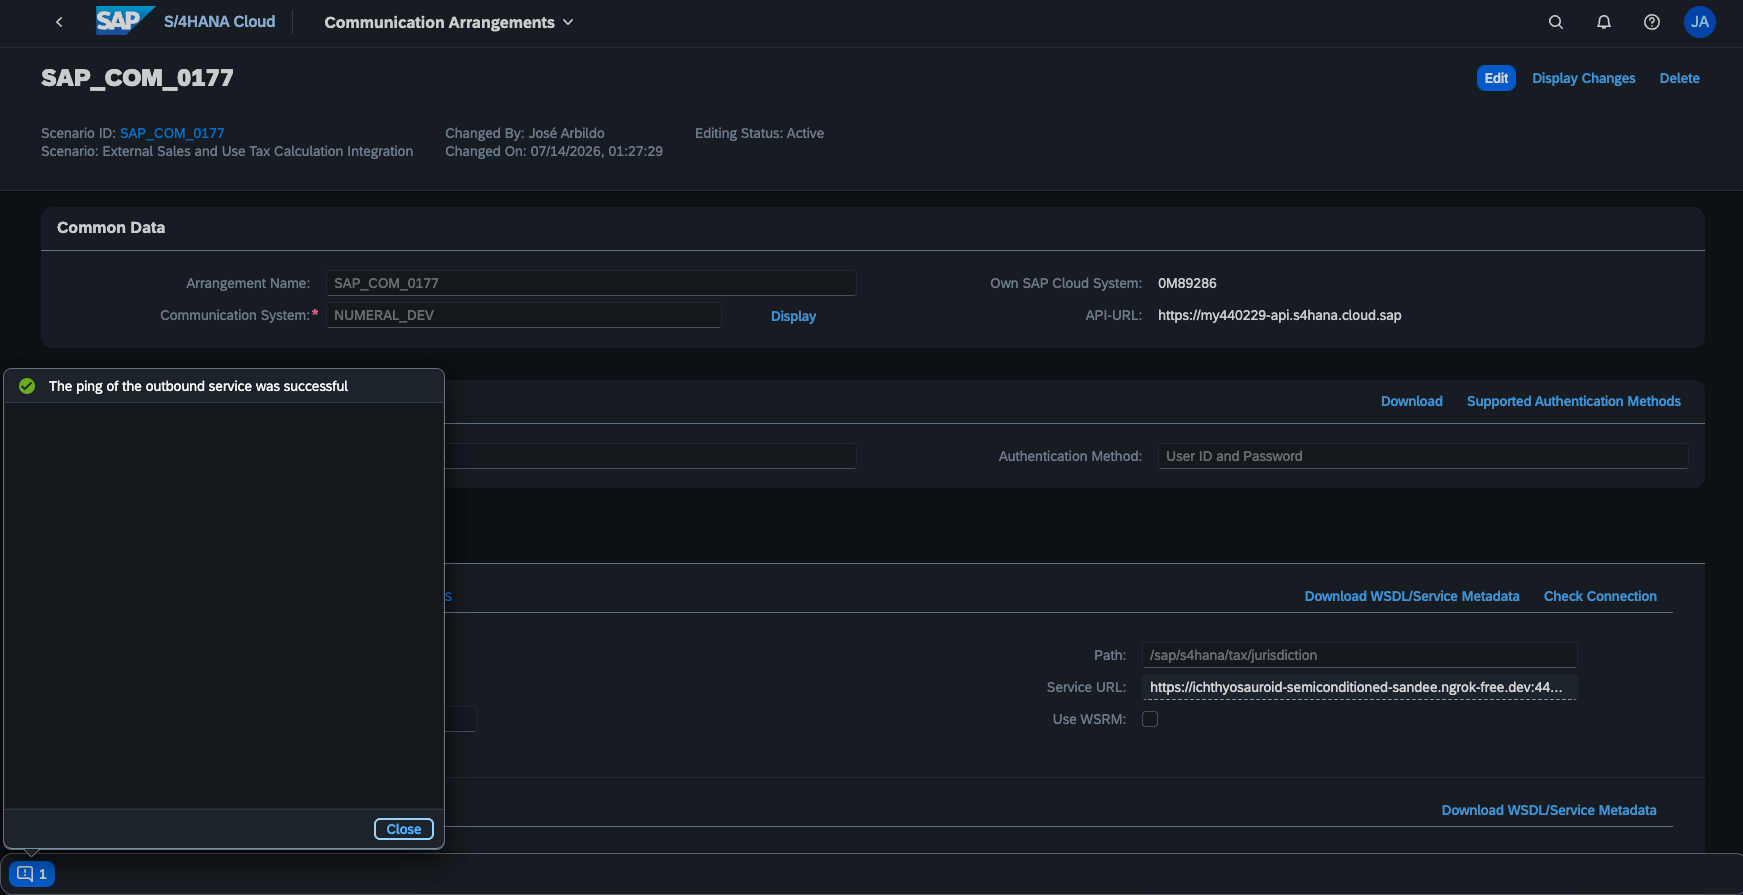
Task: Click the Scenario description text
Action: click(227, 151)
